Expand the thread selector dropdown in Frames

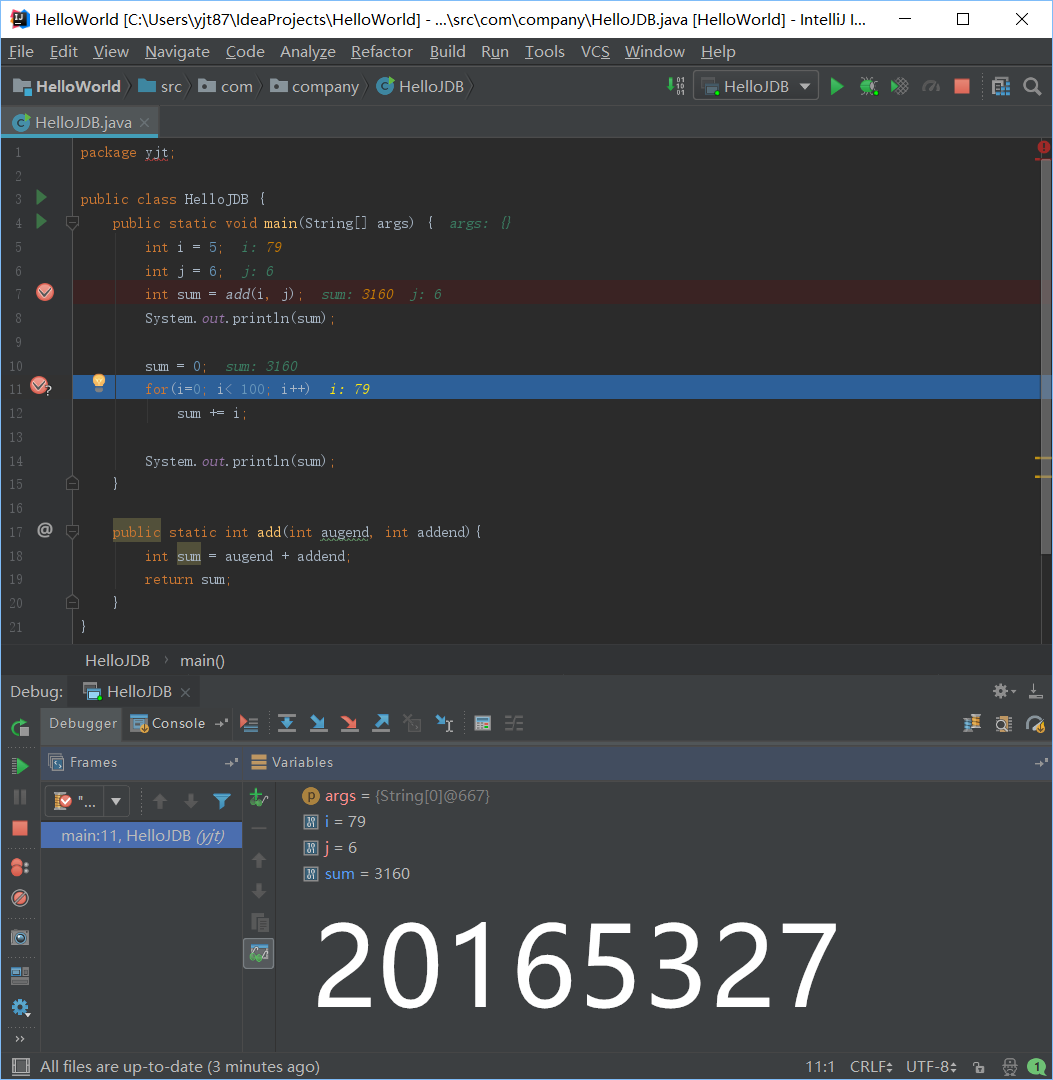[x=116, y=801]
